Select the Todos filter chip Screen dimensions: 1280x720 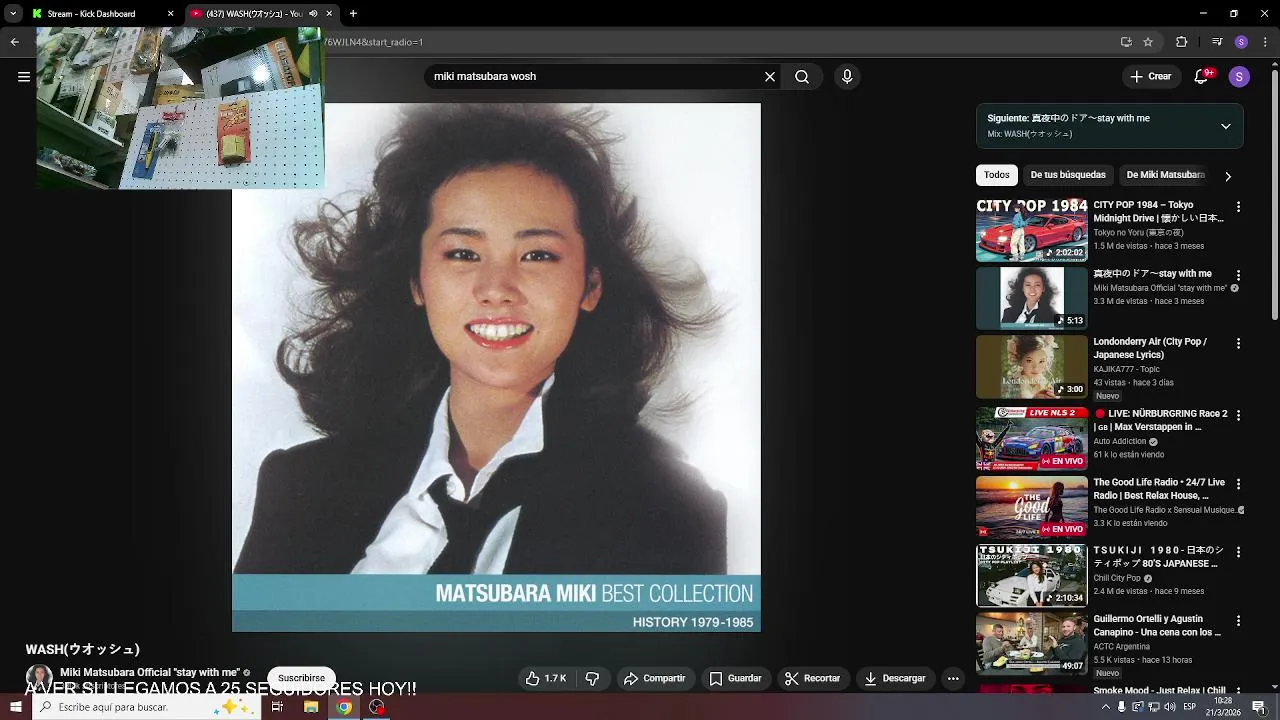997,175
